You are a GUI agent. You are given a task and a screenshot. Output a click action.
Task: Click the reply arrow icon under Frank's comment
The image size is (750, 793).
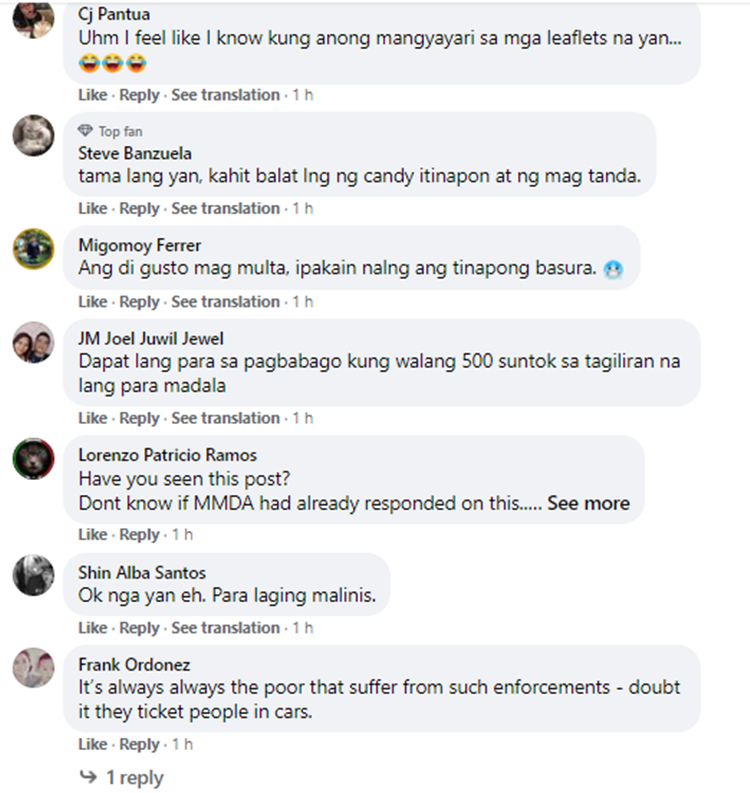pos(89,776)
